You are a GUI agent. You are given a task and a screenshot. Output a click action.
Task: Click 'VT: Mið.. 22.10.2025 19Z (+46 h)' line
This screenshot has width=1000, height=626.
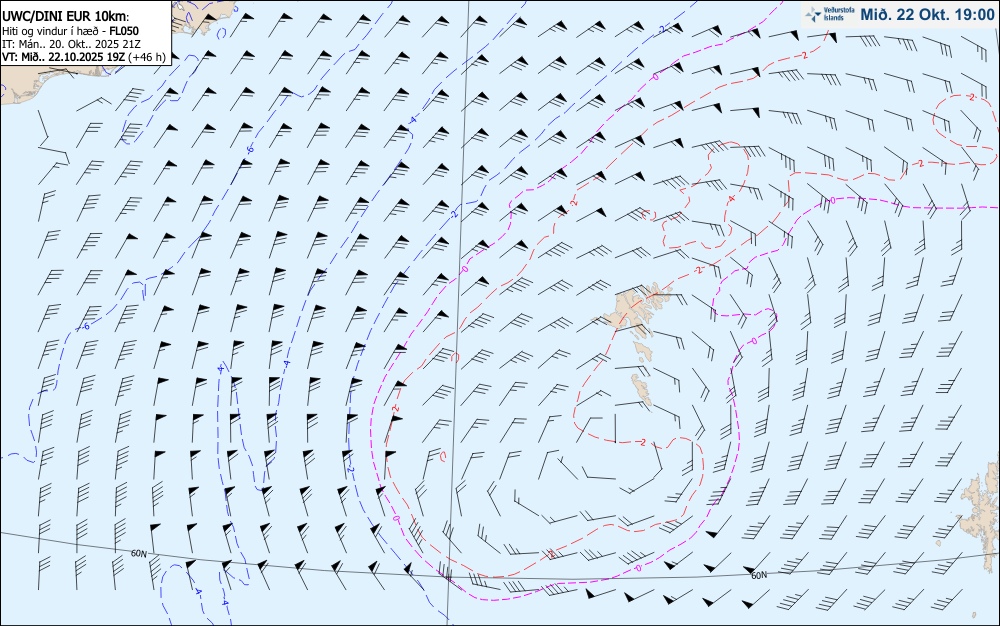[84, 57]
